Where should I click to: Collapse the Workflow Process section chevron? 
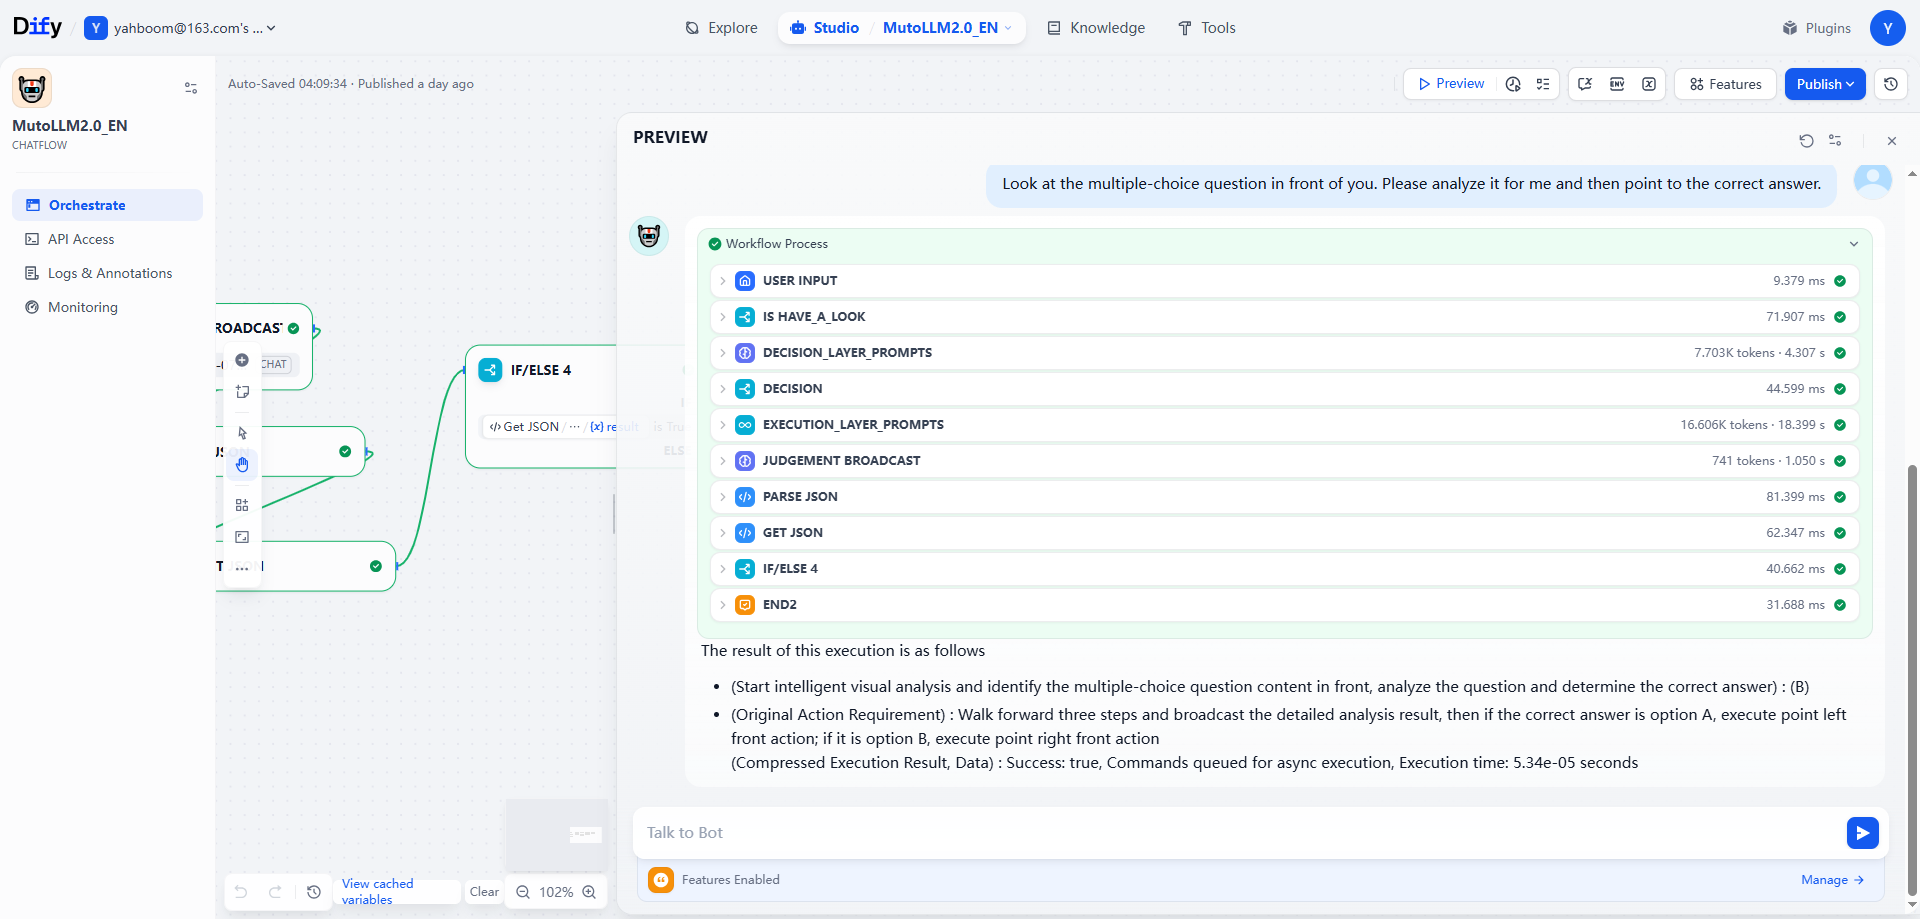[1853, 244]
